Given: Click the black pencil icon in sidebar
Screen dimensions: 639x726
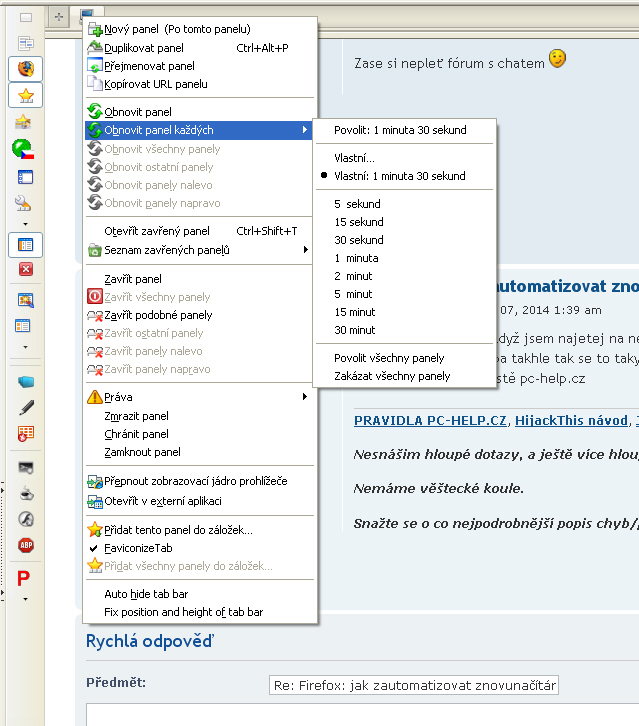Looking at the screenshot, I should pyautogui.click(x=25, y=407).
